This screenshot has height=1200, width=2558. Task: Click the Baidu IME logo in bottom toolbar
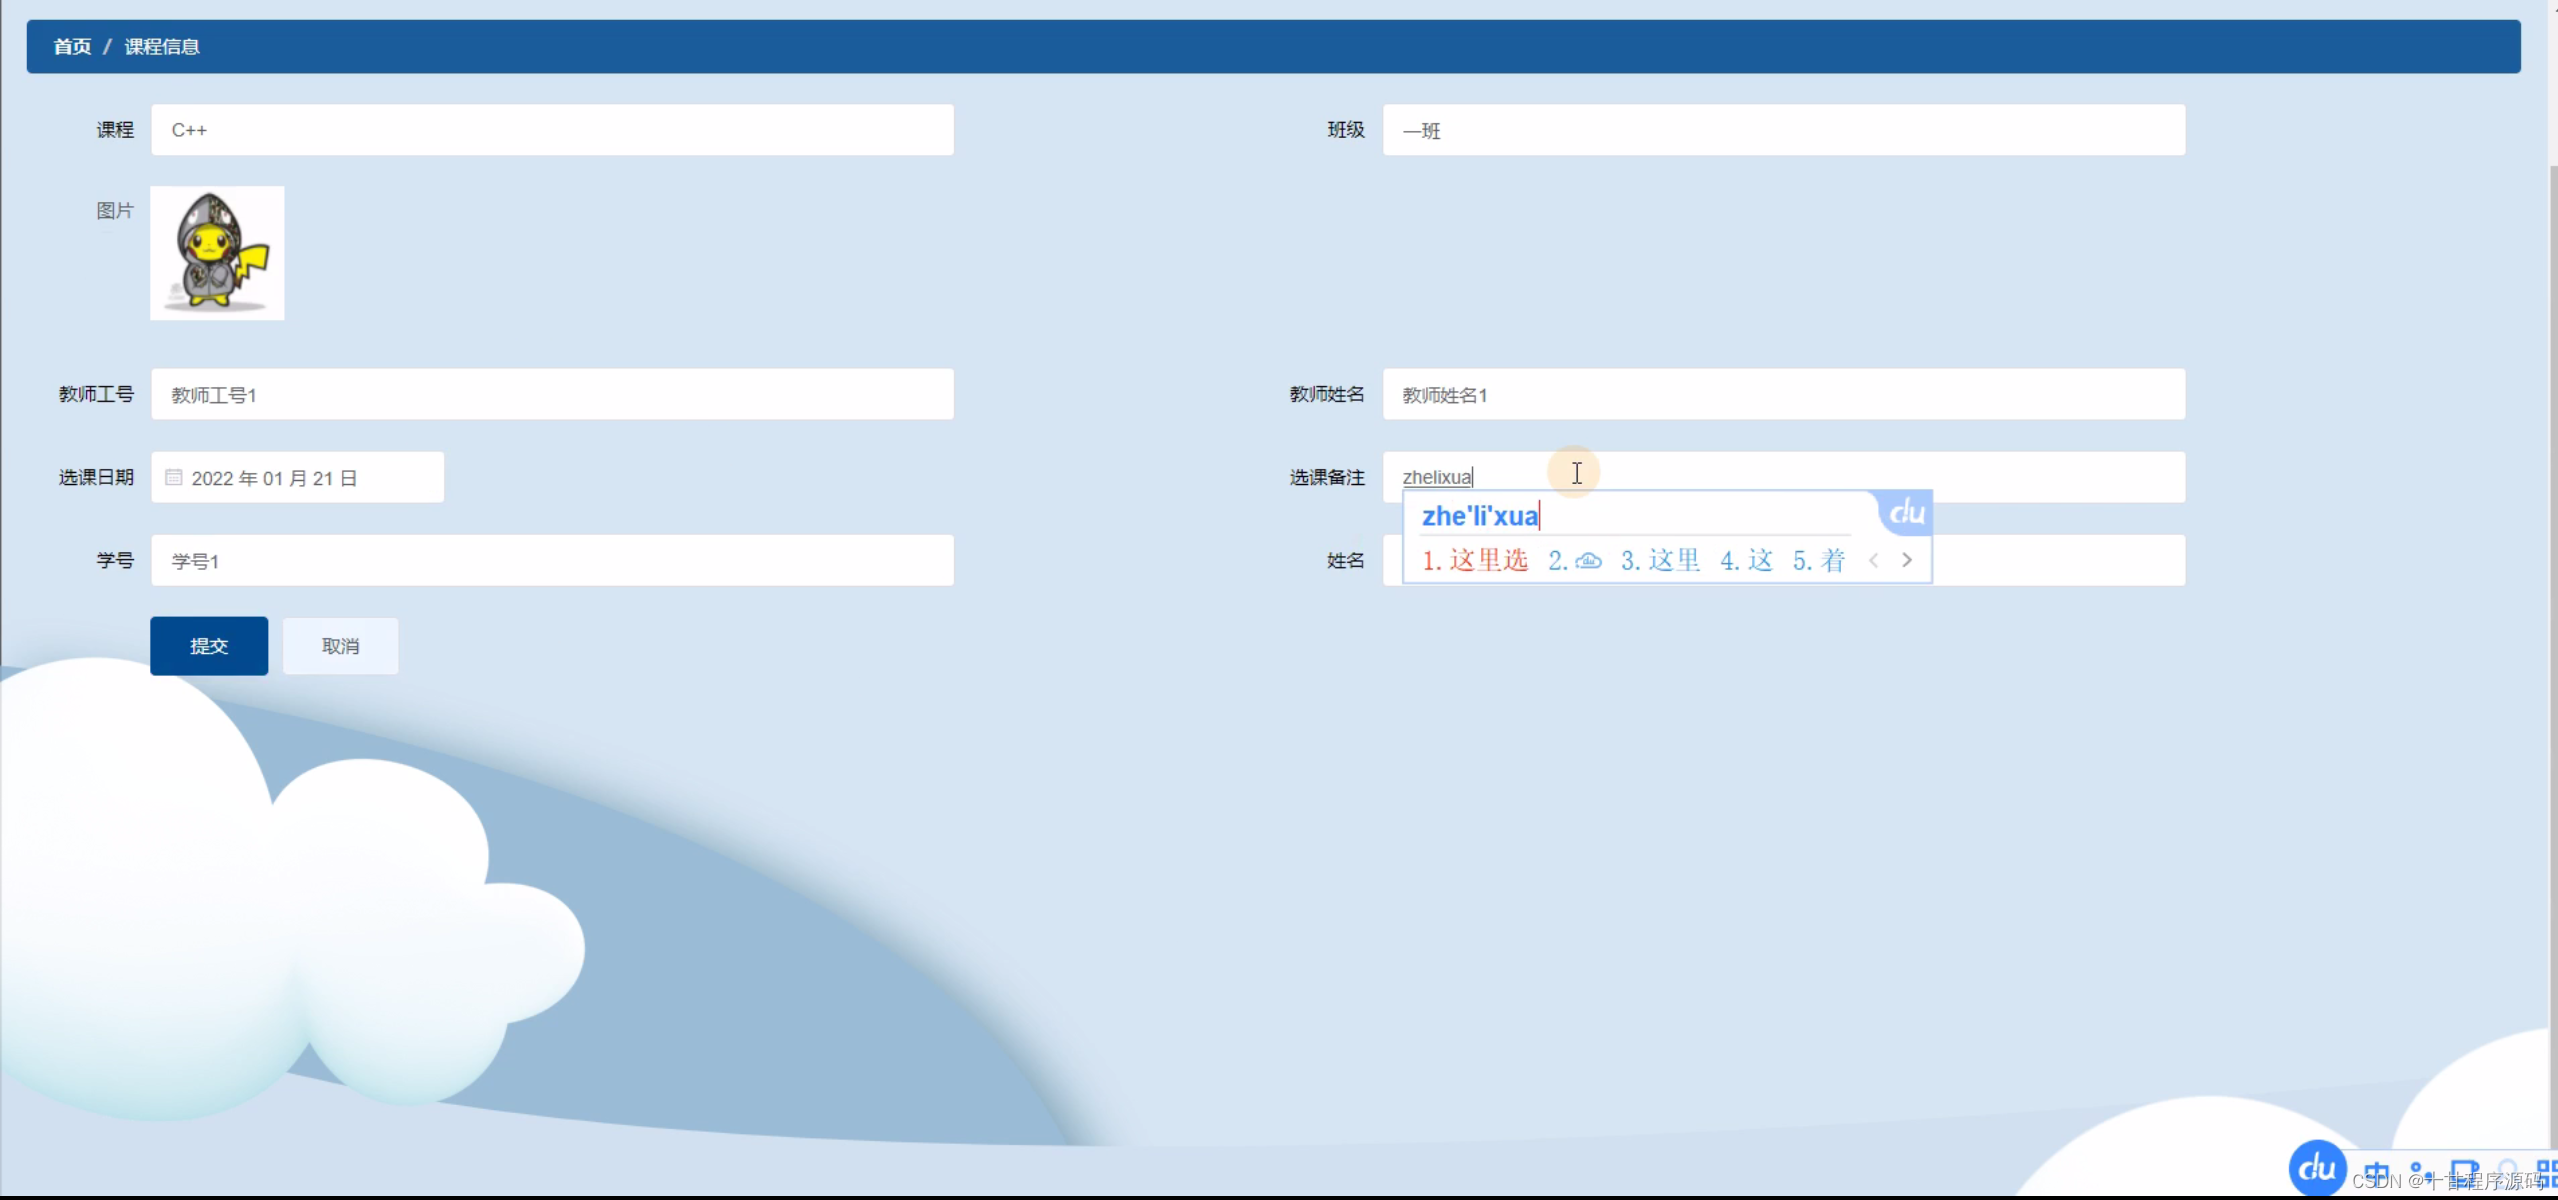2316,1168
